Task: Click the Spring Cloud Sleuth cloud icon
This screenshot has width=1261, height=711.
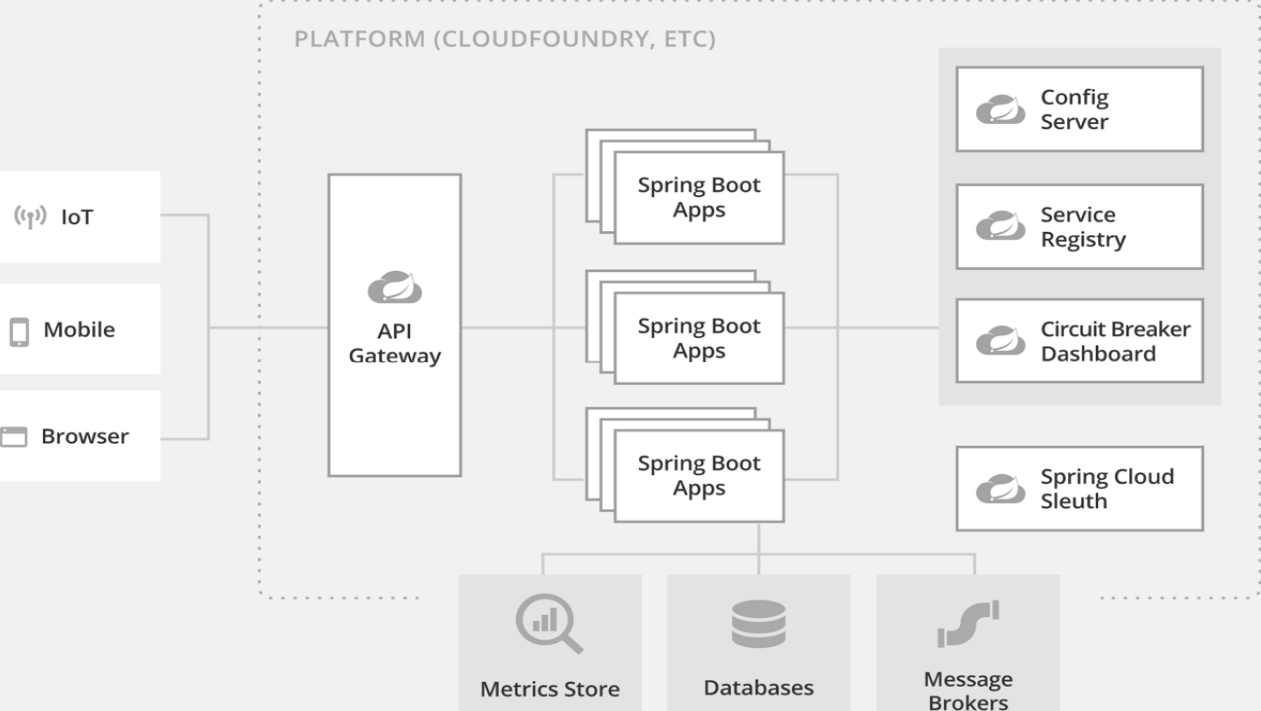Action: pyautogui.click(x=1001, y=489)
